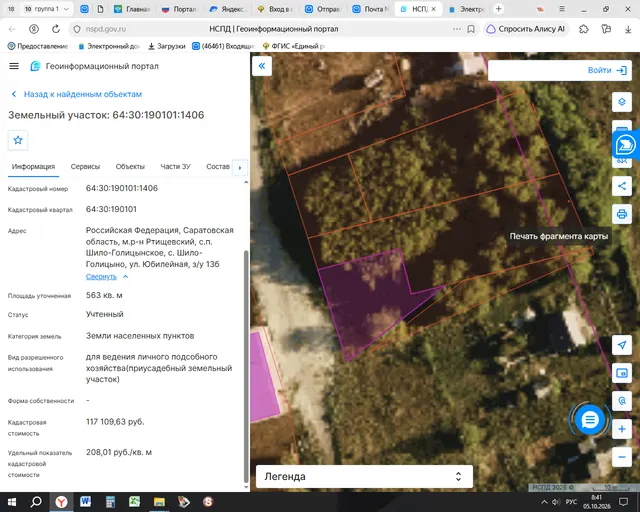Click cadastral value '117 109,63 руб.'
Screen dimensions: 640x512
click(115, 421)
